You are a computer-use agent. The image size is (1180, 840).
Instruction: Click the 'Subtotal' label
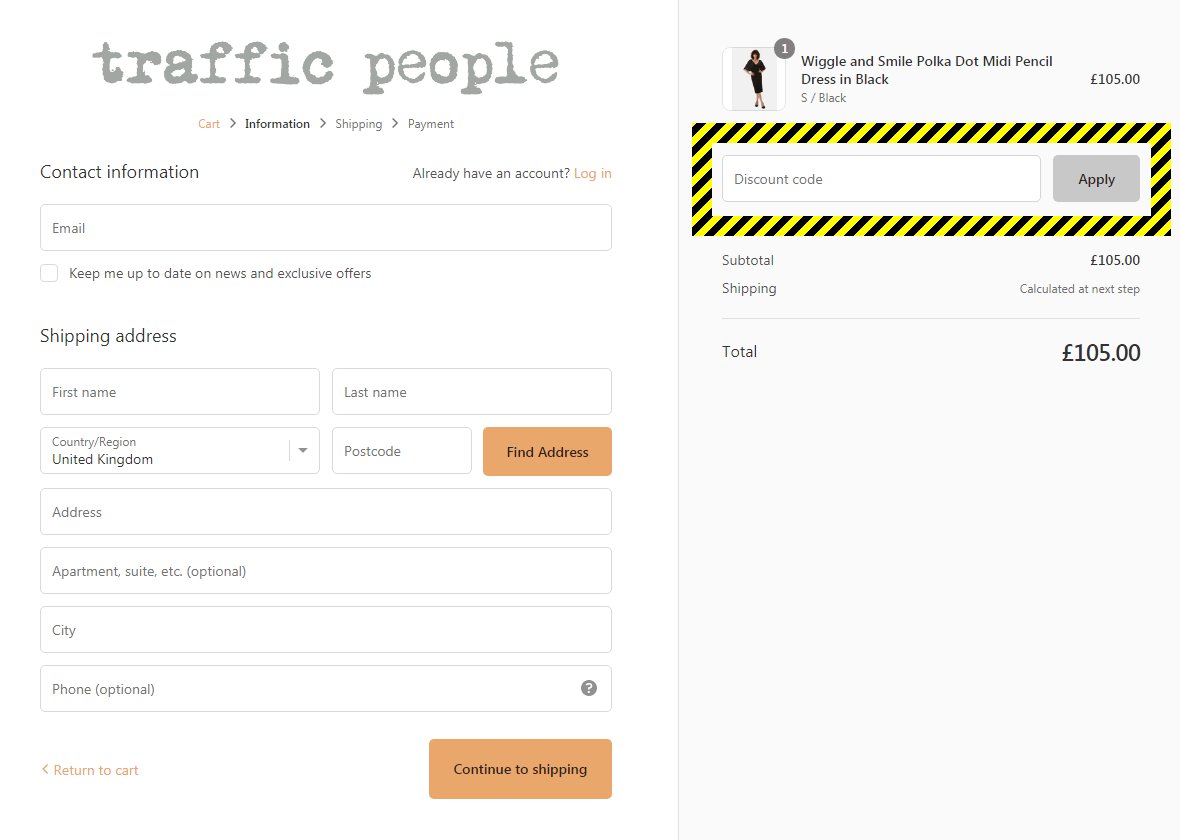[747, 260]
